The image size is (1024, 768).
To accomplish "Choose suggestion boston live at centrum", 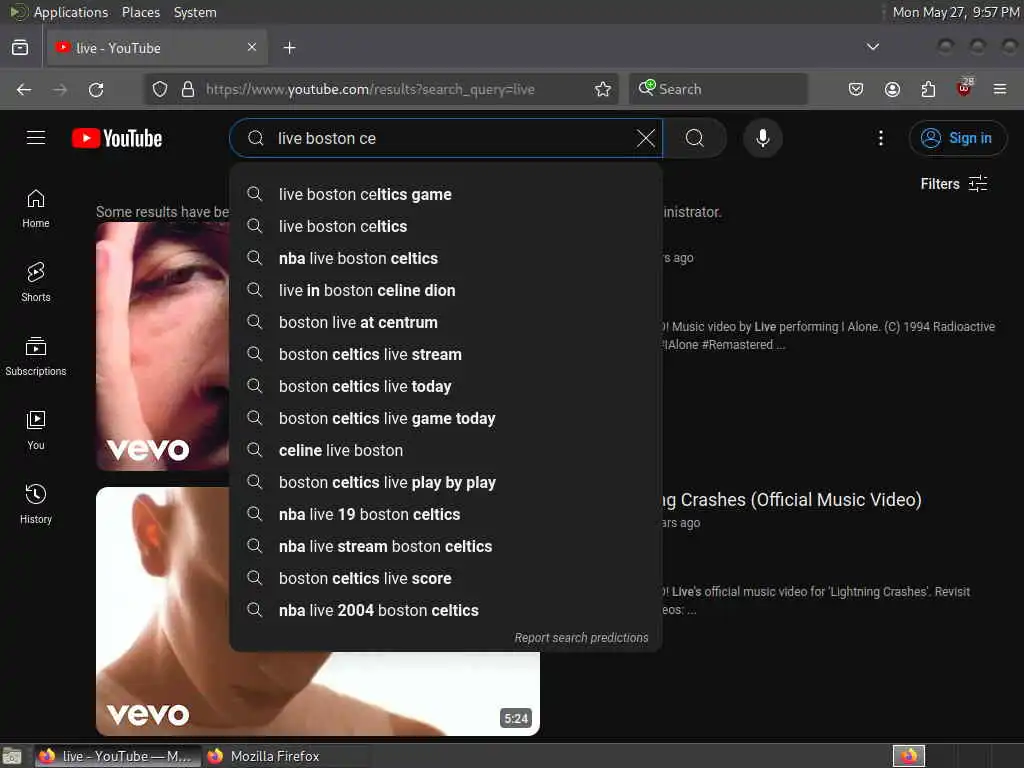I will coord(446,322).
